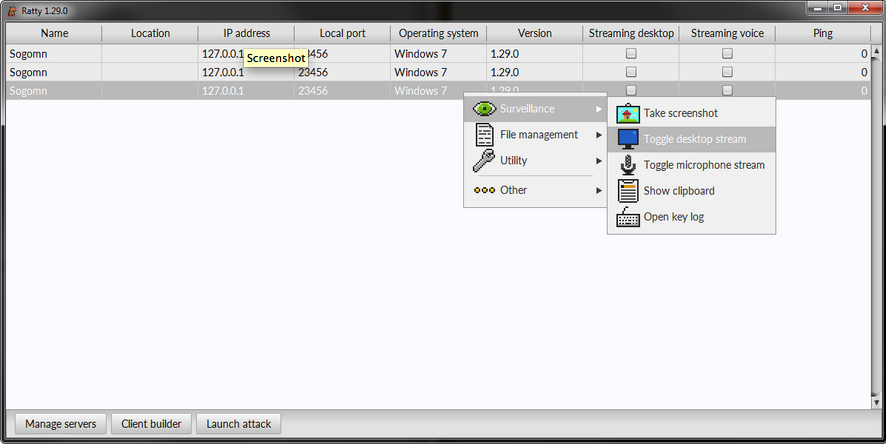Expand the Utility submenu arrow
Screen dimensions: 886x444
pos(598,161)
